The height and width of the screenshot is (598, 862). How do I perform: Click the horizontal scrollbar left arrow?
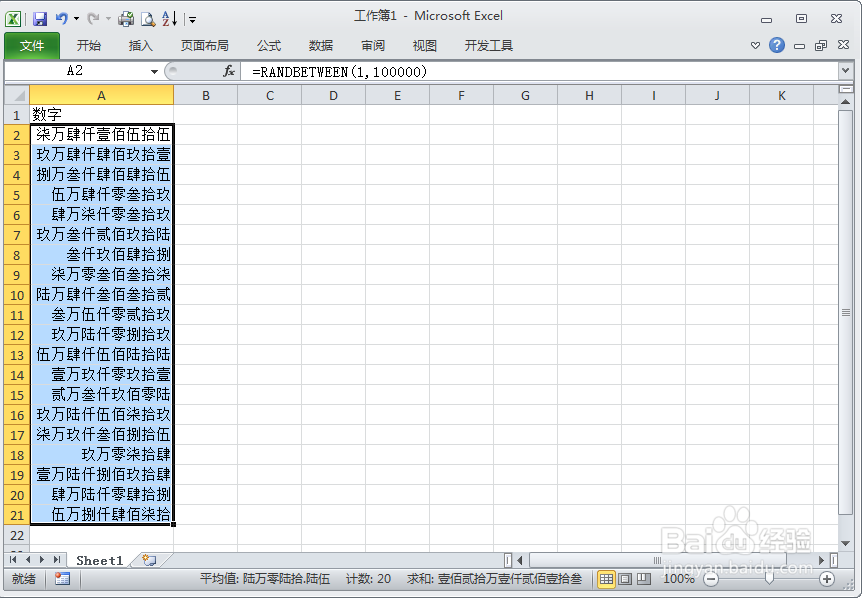tap(520, 560)
